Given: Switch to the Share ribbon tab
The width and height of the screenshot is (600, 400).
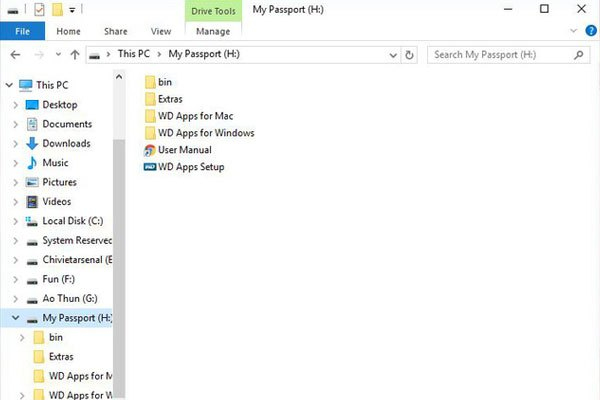Looking at the screenshot, I should pos(116,31).
